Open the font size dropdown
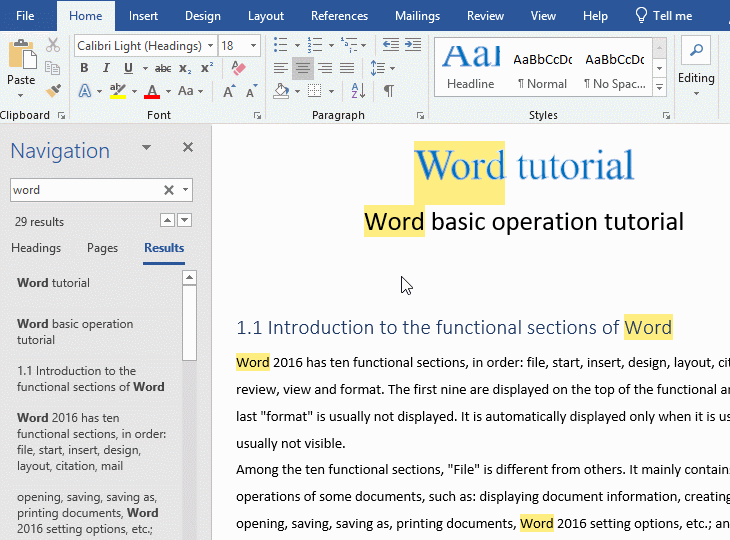Viewport: 730px width, 540px height. 253,46
